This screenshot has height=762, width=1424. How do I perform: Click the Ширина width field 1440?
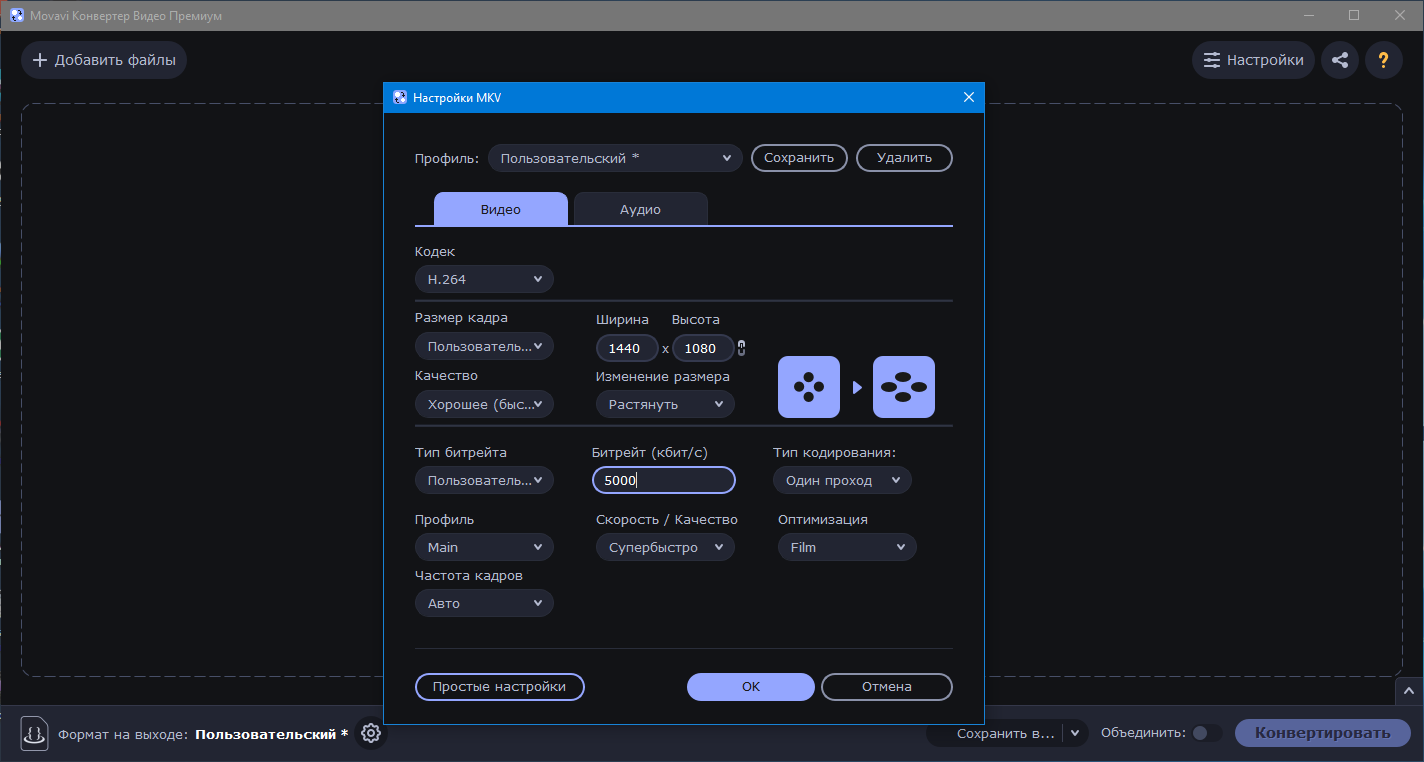point(627,348)
